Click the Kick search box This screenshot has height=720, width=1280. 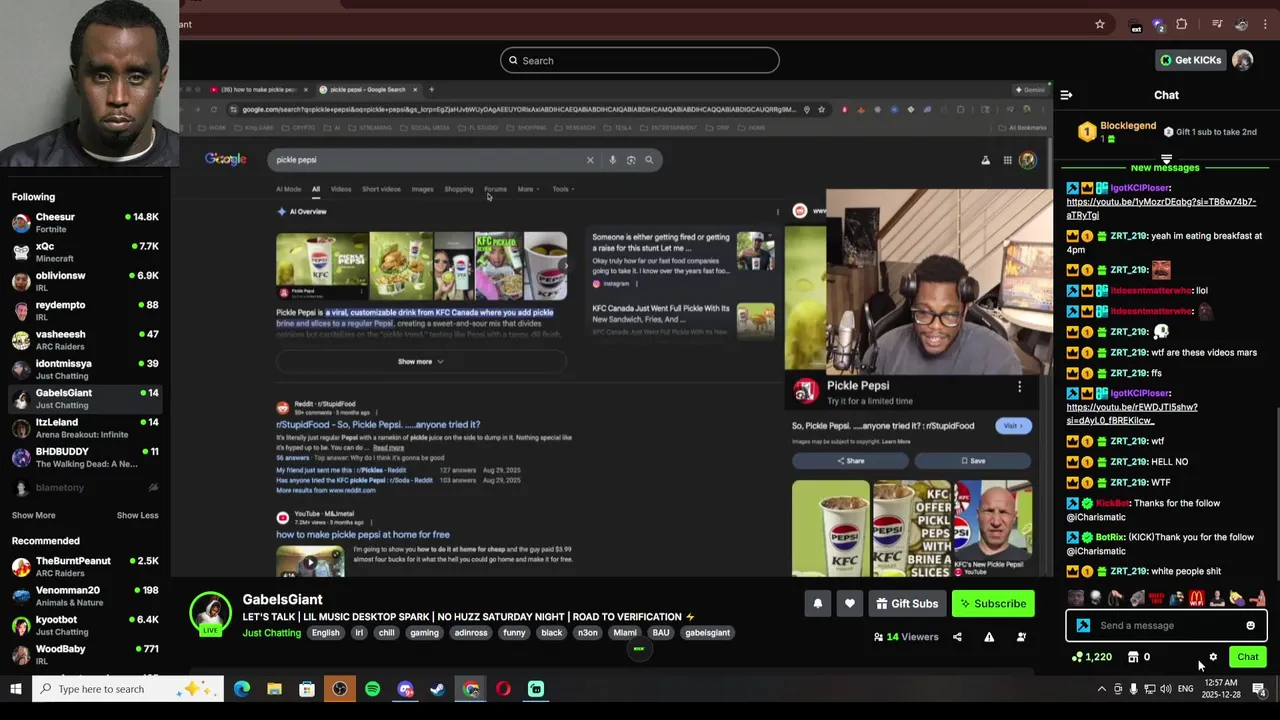(x=640, y=60)
